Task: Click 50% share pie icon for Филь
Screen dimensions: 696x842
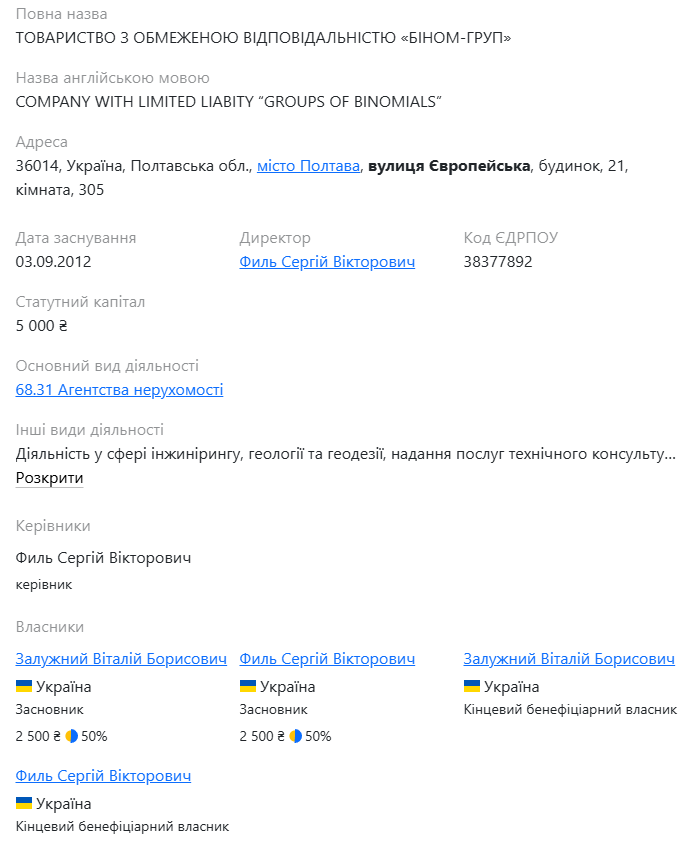Action: pos(295,736)
